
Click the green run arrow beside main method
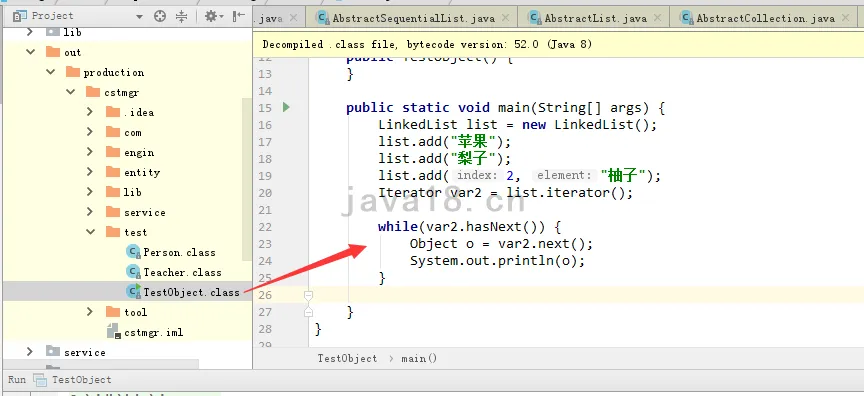point(286,107)
